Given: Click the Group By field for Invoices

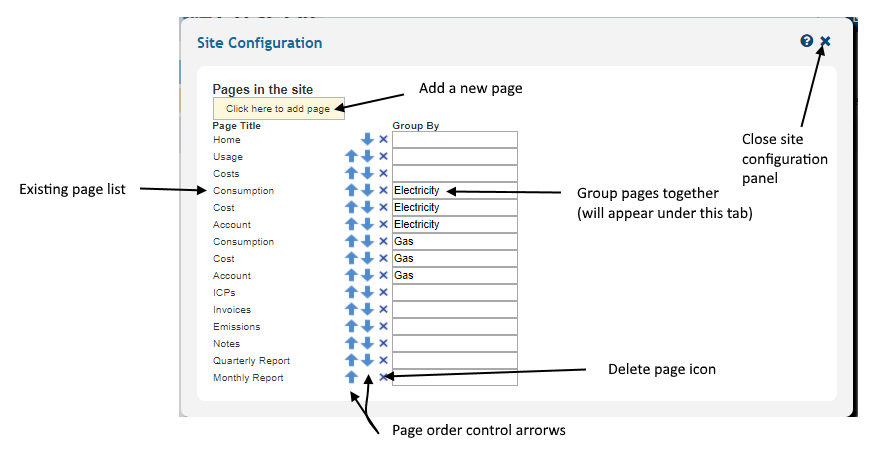Looking at the screenshot, I should [454, 310].
